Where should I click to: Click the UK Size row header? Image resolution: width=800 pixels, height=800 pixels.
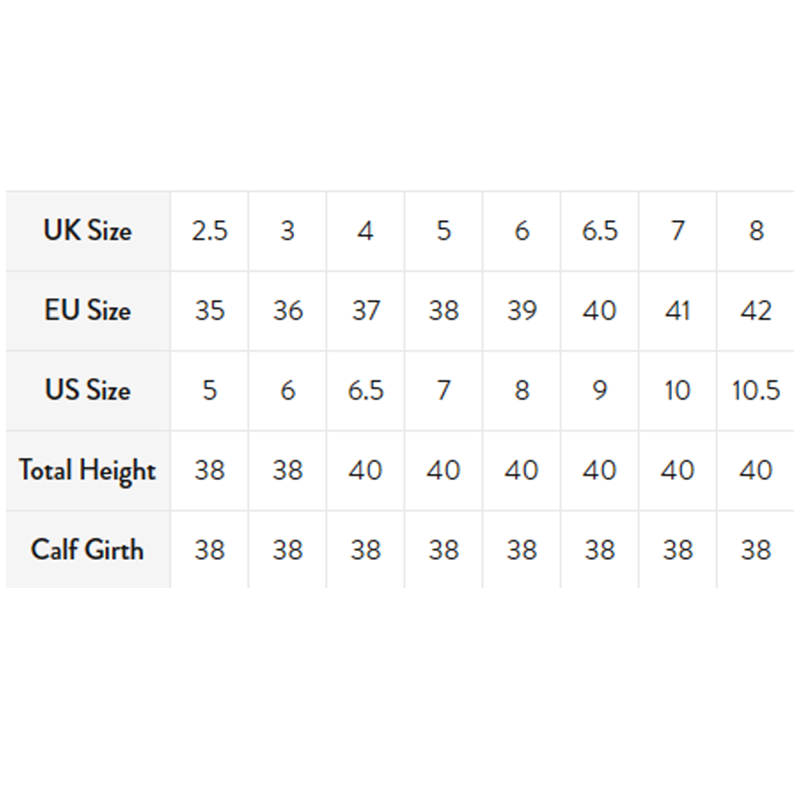coord(87,231)
